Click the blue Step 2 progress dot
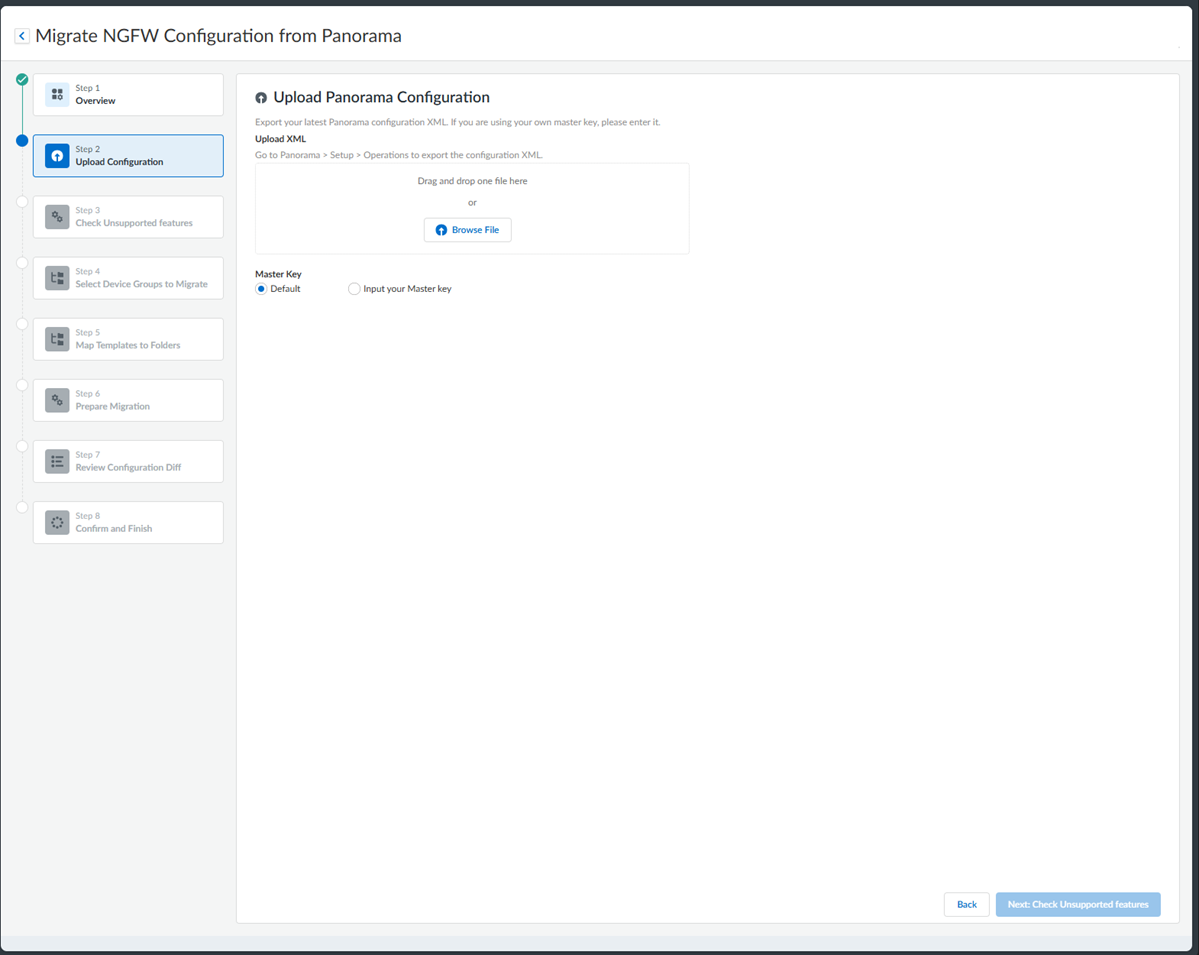This screenshot has height=955, width=1199. pyautogui.click(x=22, y=141)
